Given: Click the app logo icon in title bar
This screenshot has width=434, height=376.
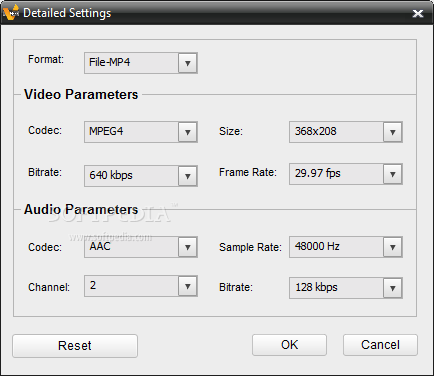Looking at the screenshot, I should (11, 12).
